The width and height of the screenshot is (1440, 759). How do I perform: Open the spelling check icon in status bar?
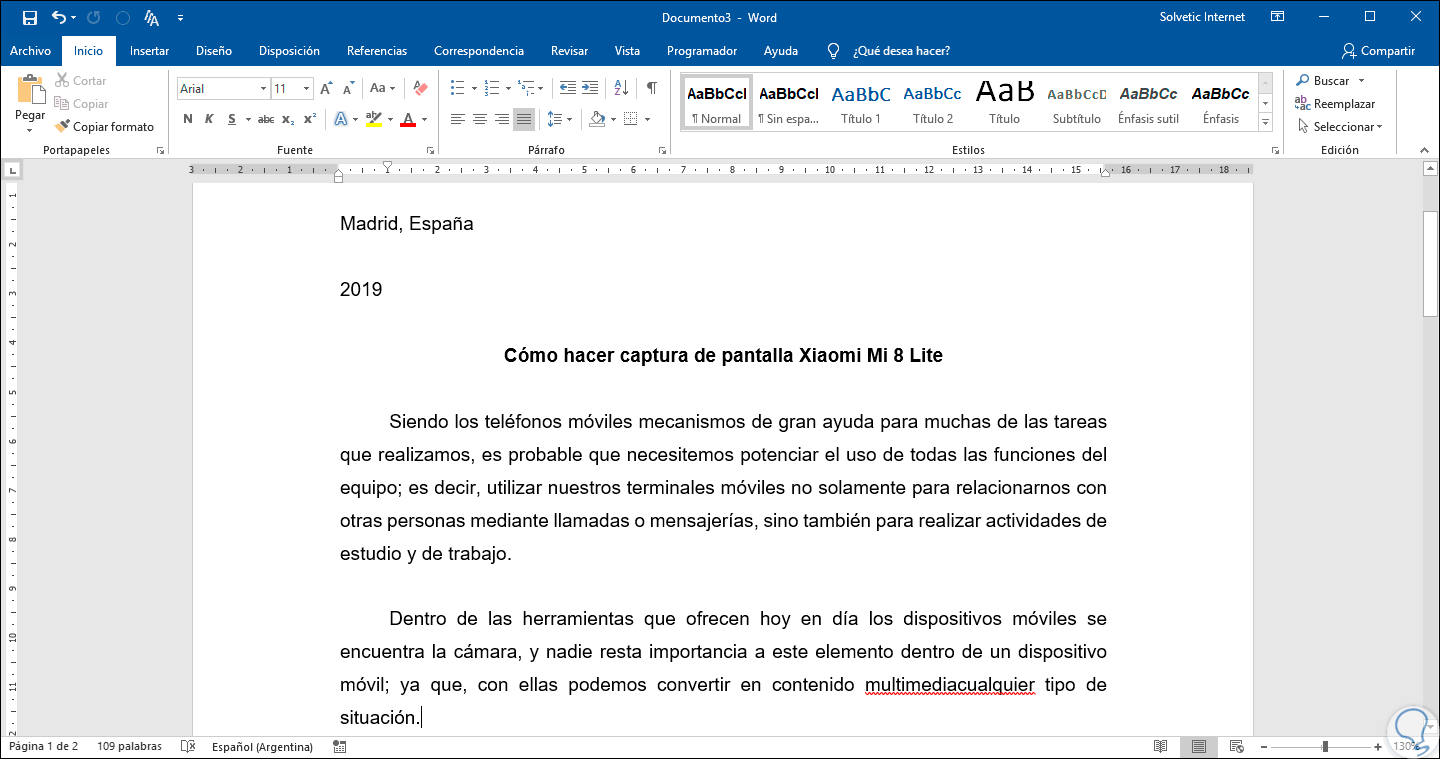187,746
